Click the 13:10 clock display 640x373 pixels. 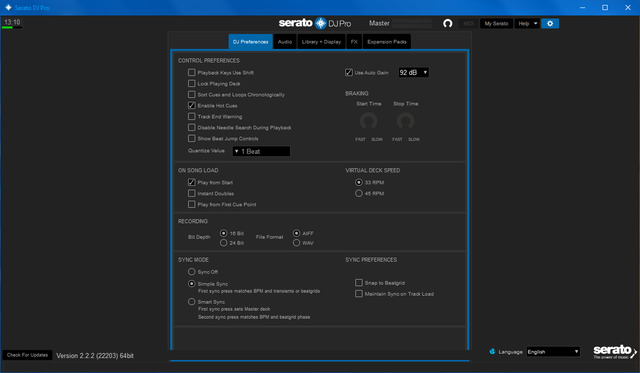point(12,22)
